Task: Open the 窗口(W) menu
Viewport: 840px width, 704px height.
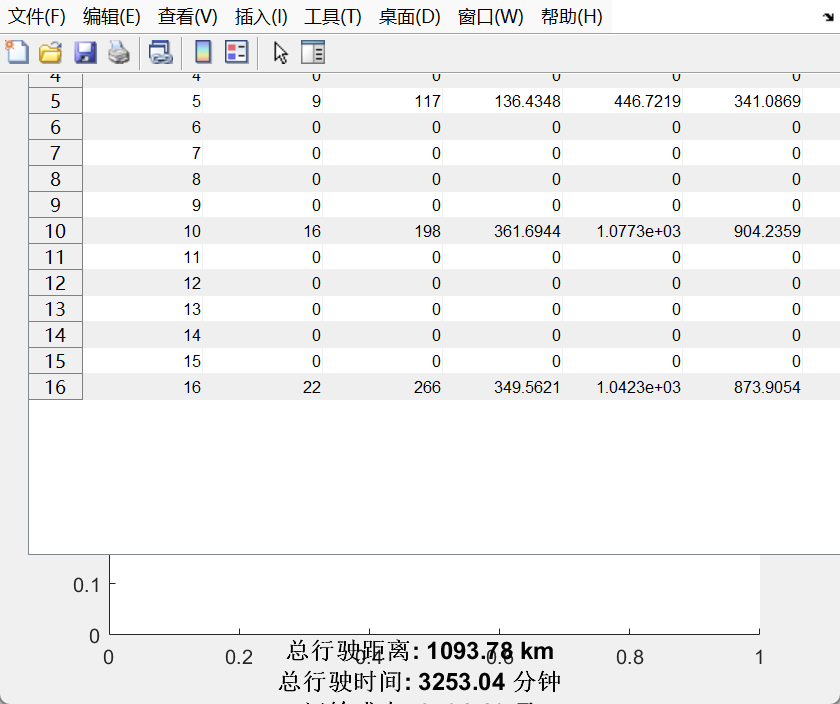Action: coord(490,17)
